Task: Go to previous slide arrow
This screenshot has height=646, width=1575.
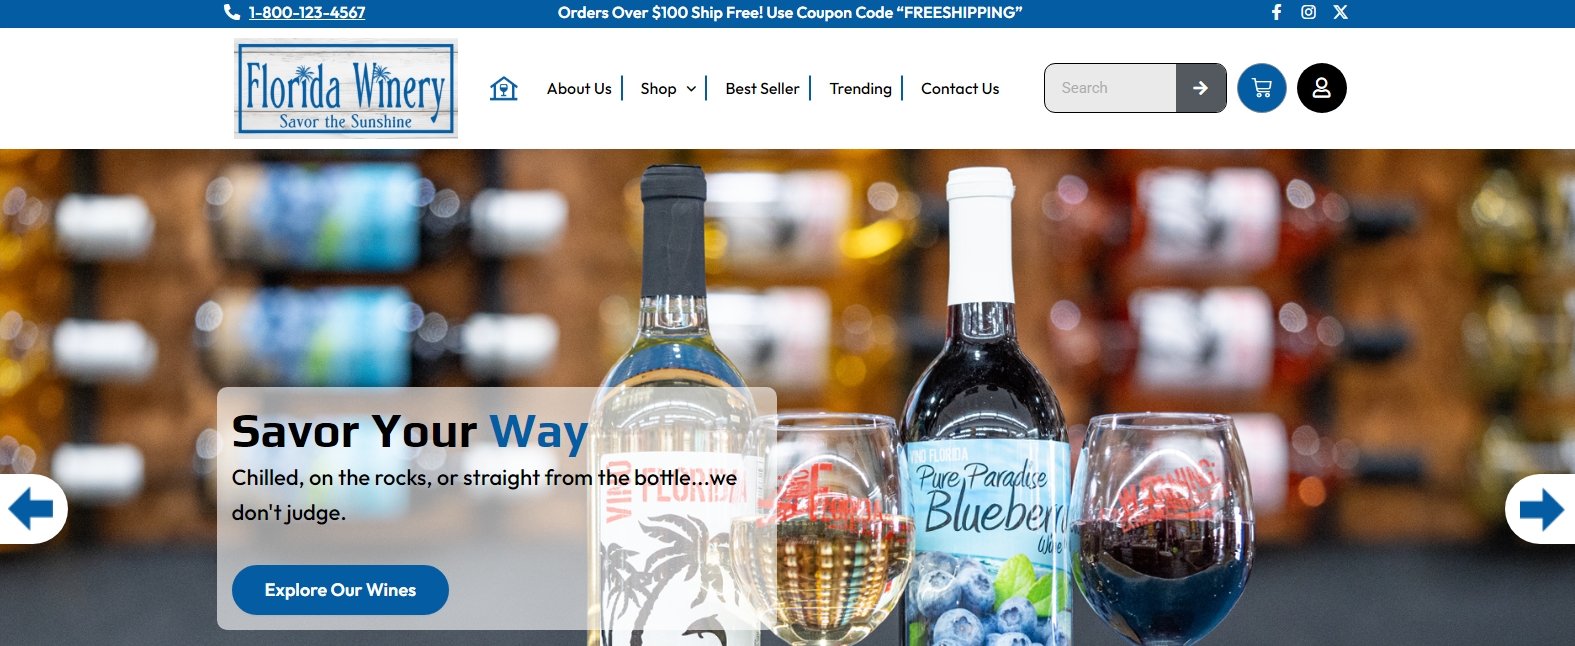Action: click(31, 509)
